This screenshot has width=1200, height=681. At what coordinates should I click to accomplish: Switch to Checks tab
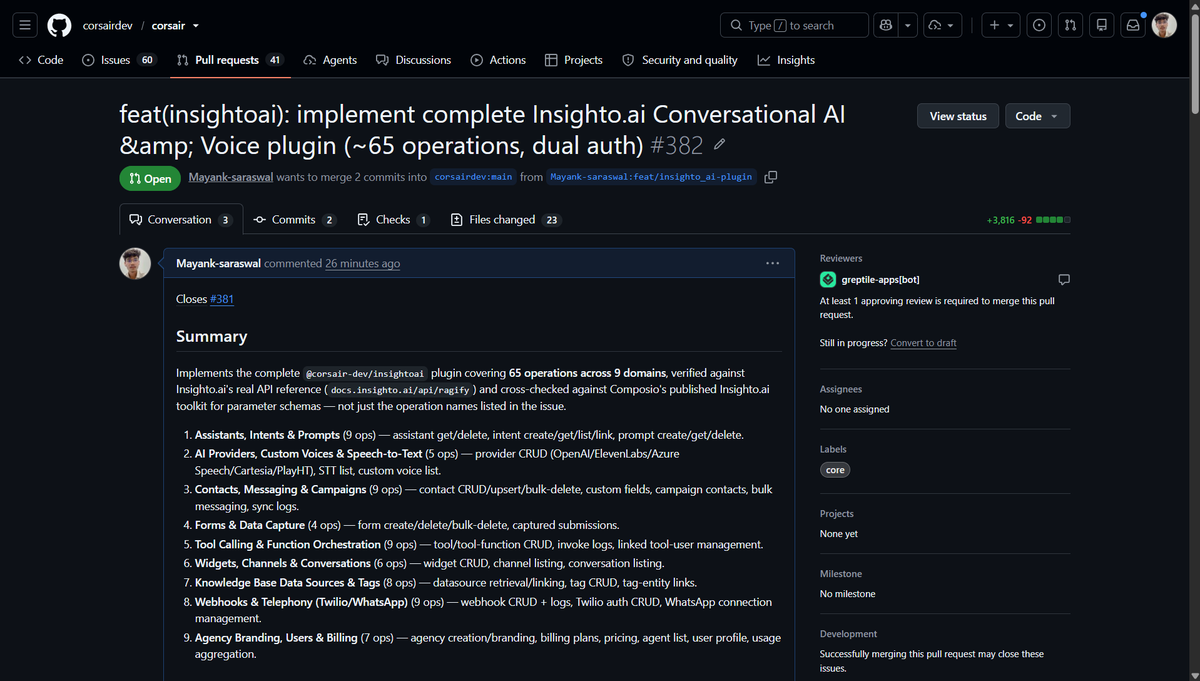coord(393,220)
